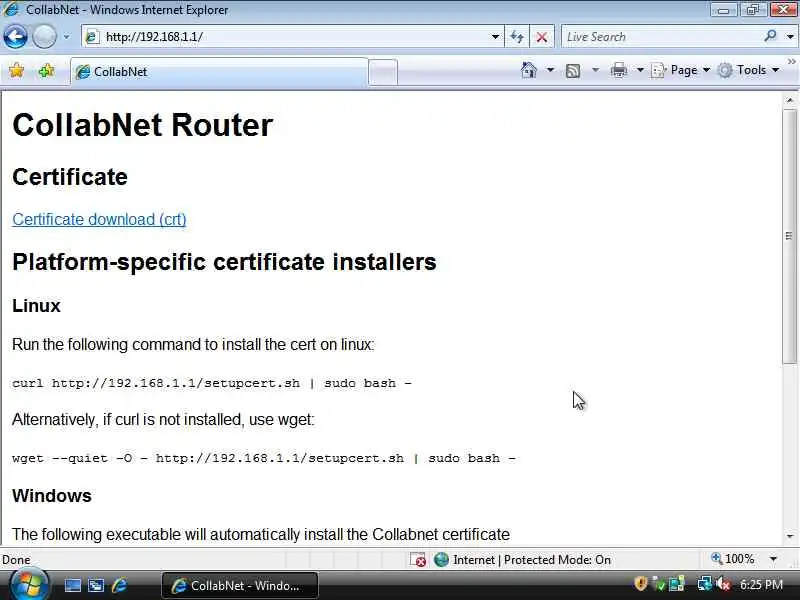Open the Page menu
The width and height of the screenshot is (800, 600).
click(681, 70)
